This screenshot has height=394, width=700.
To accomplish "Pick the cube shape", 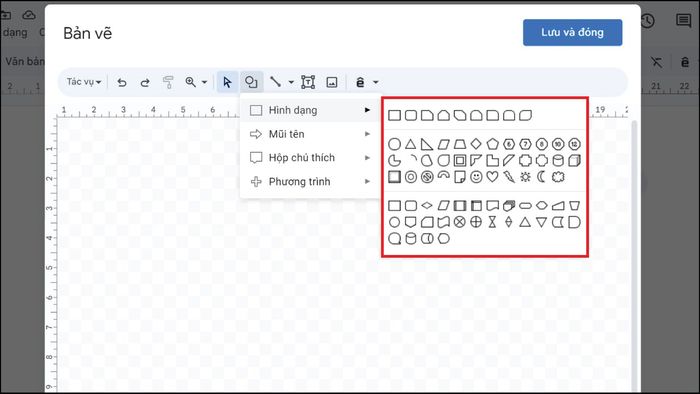I will coord(575,161).
